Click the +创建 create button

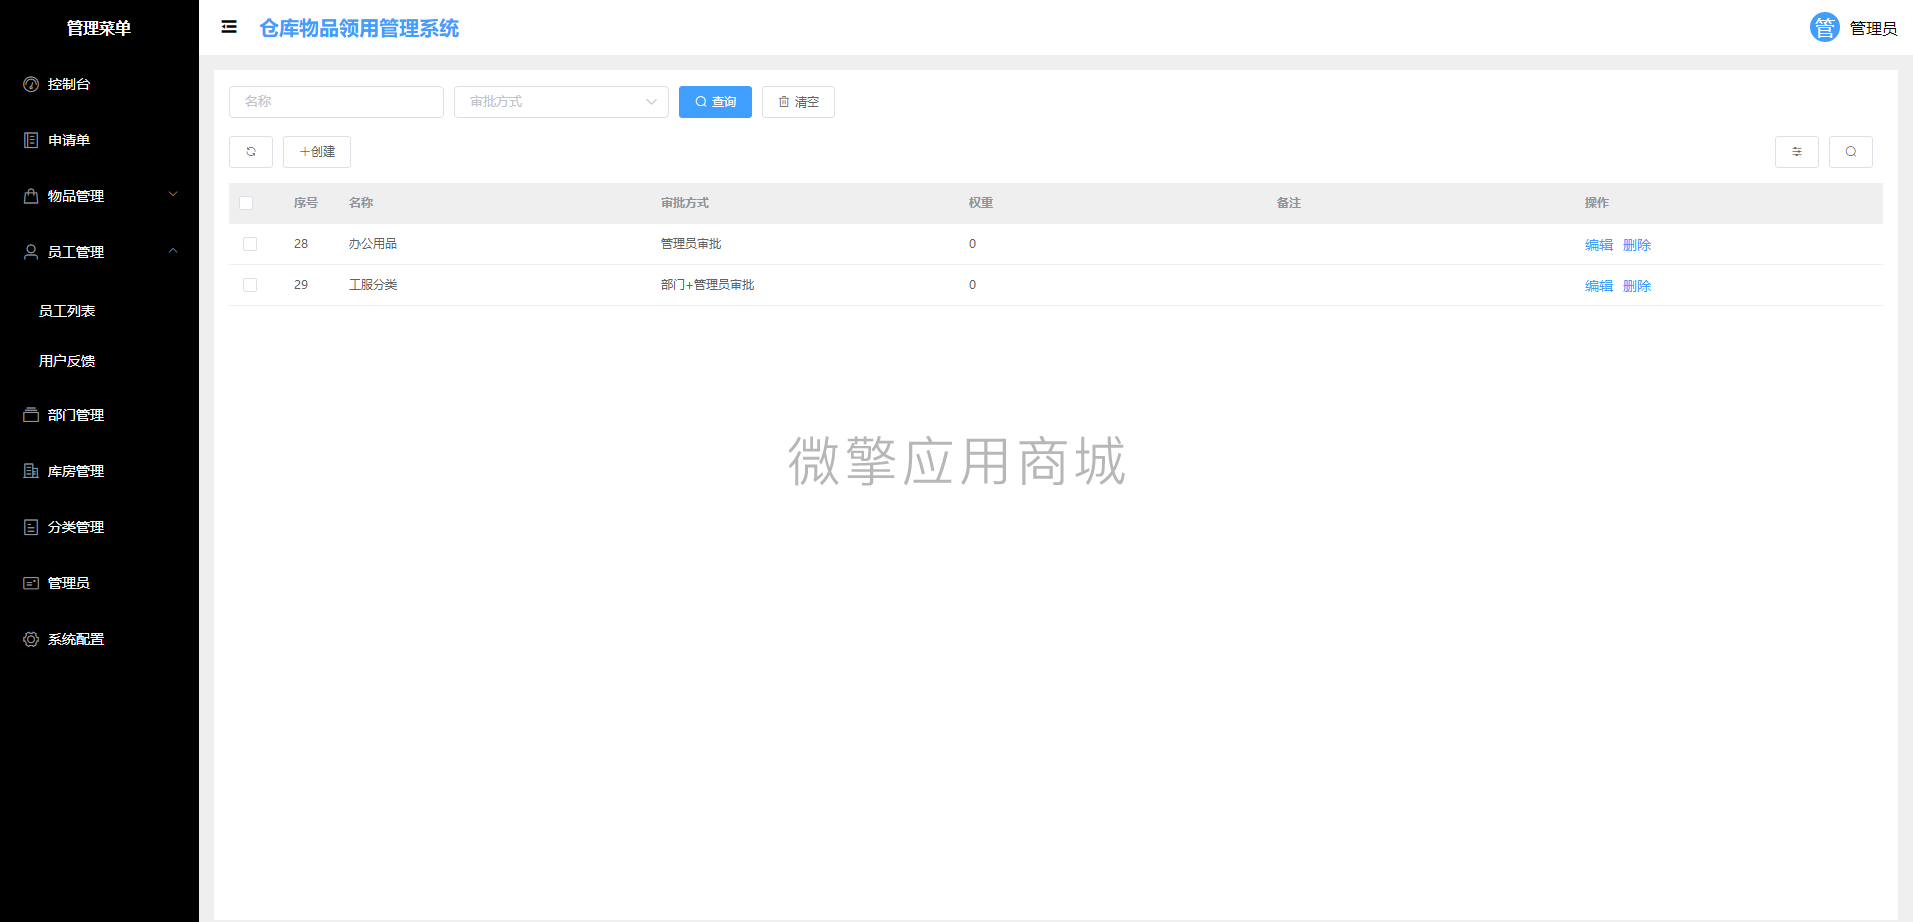(317, 152)
